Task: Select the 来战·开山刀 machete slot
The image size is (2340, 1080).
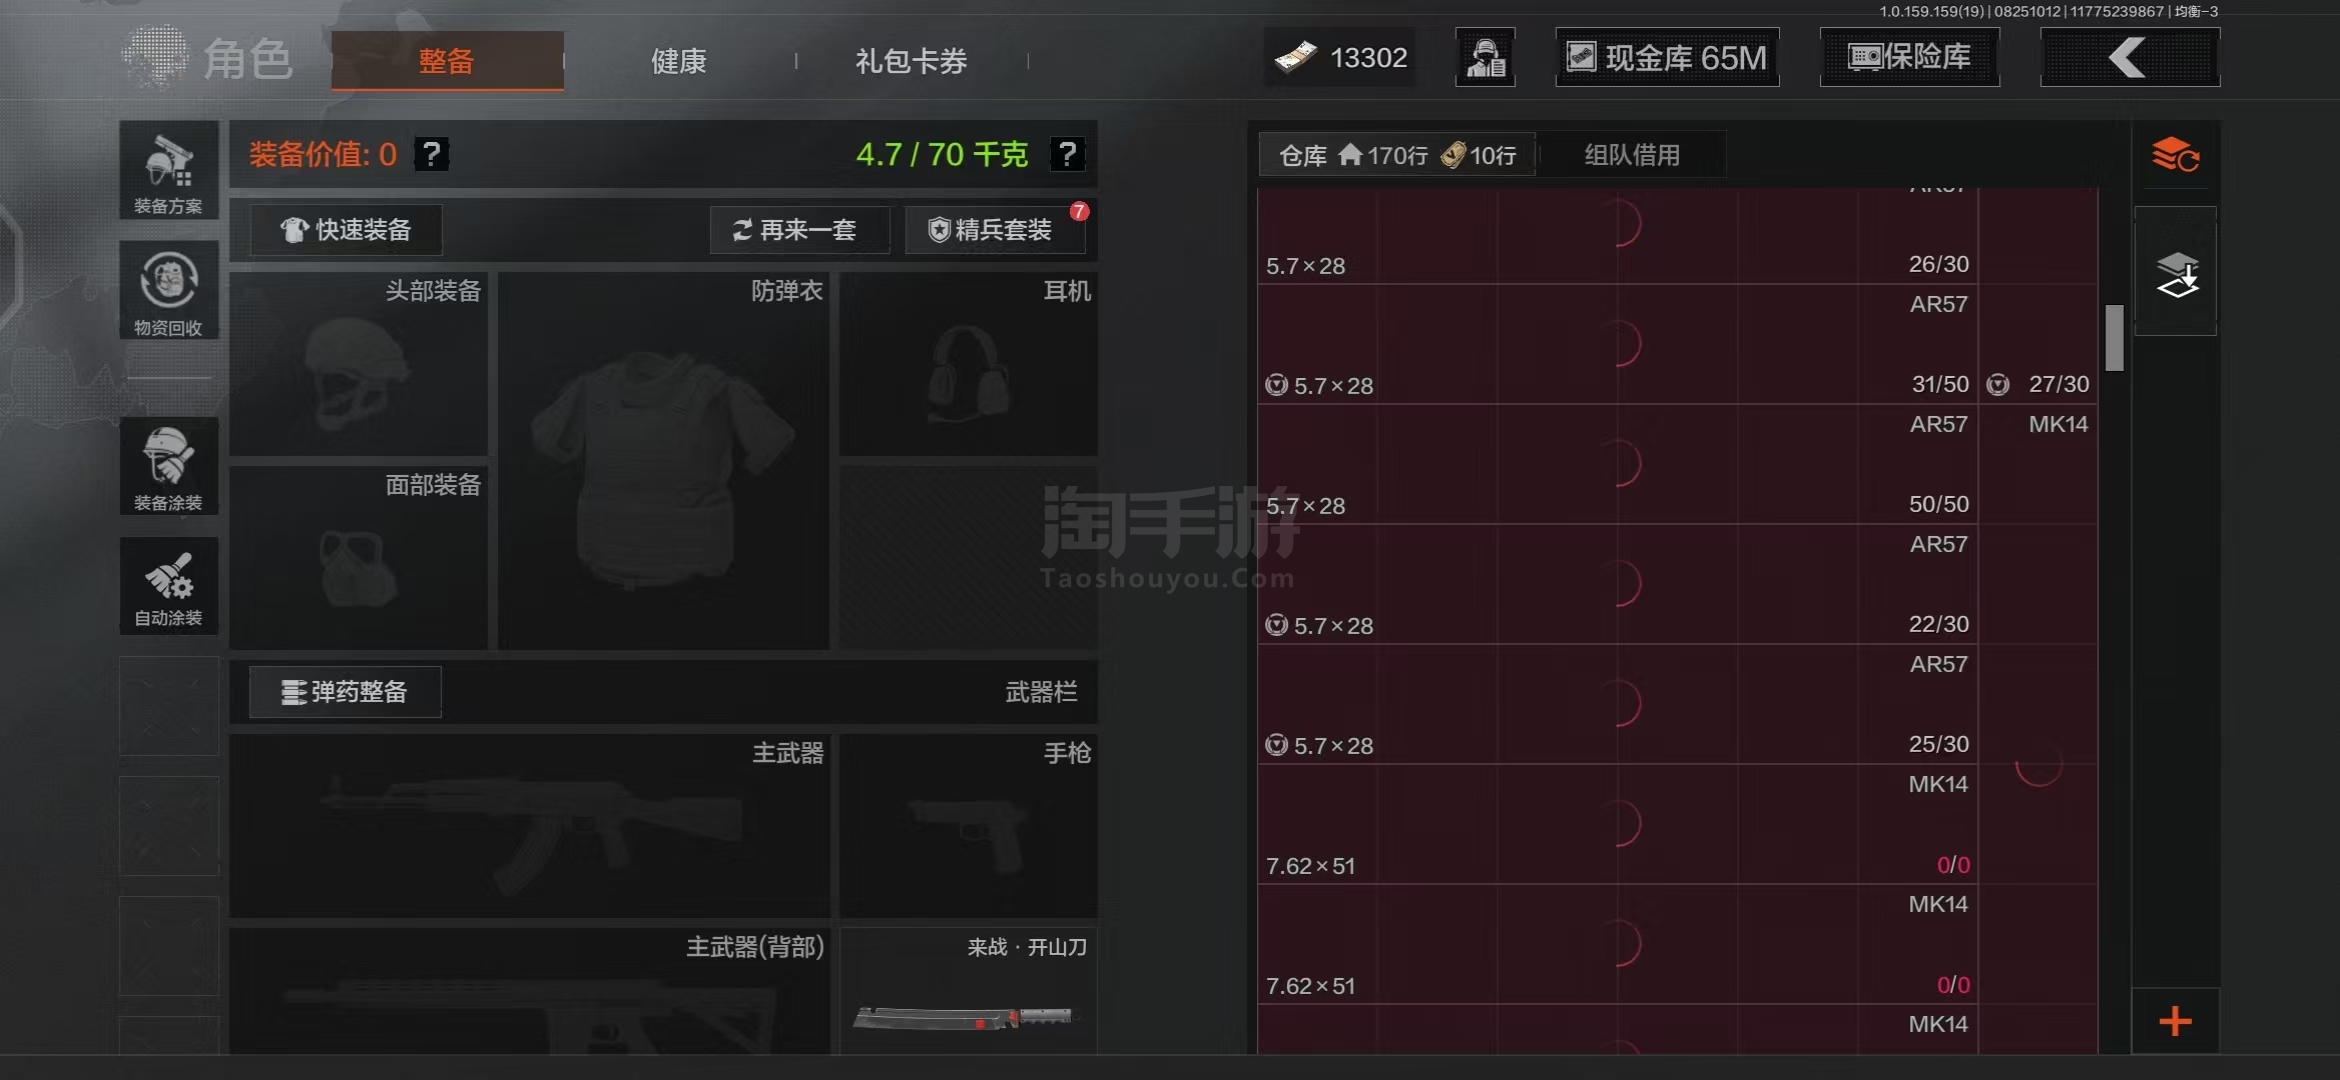Action: click(968, 990)
